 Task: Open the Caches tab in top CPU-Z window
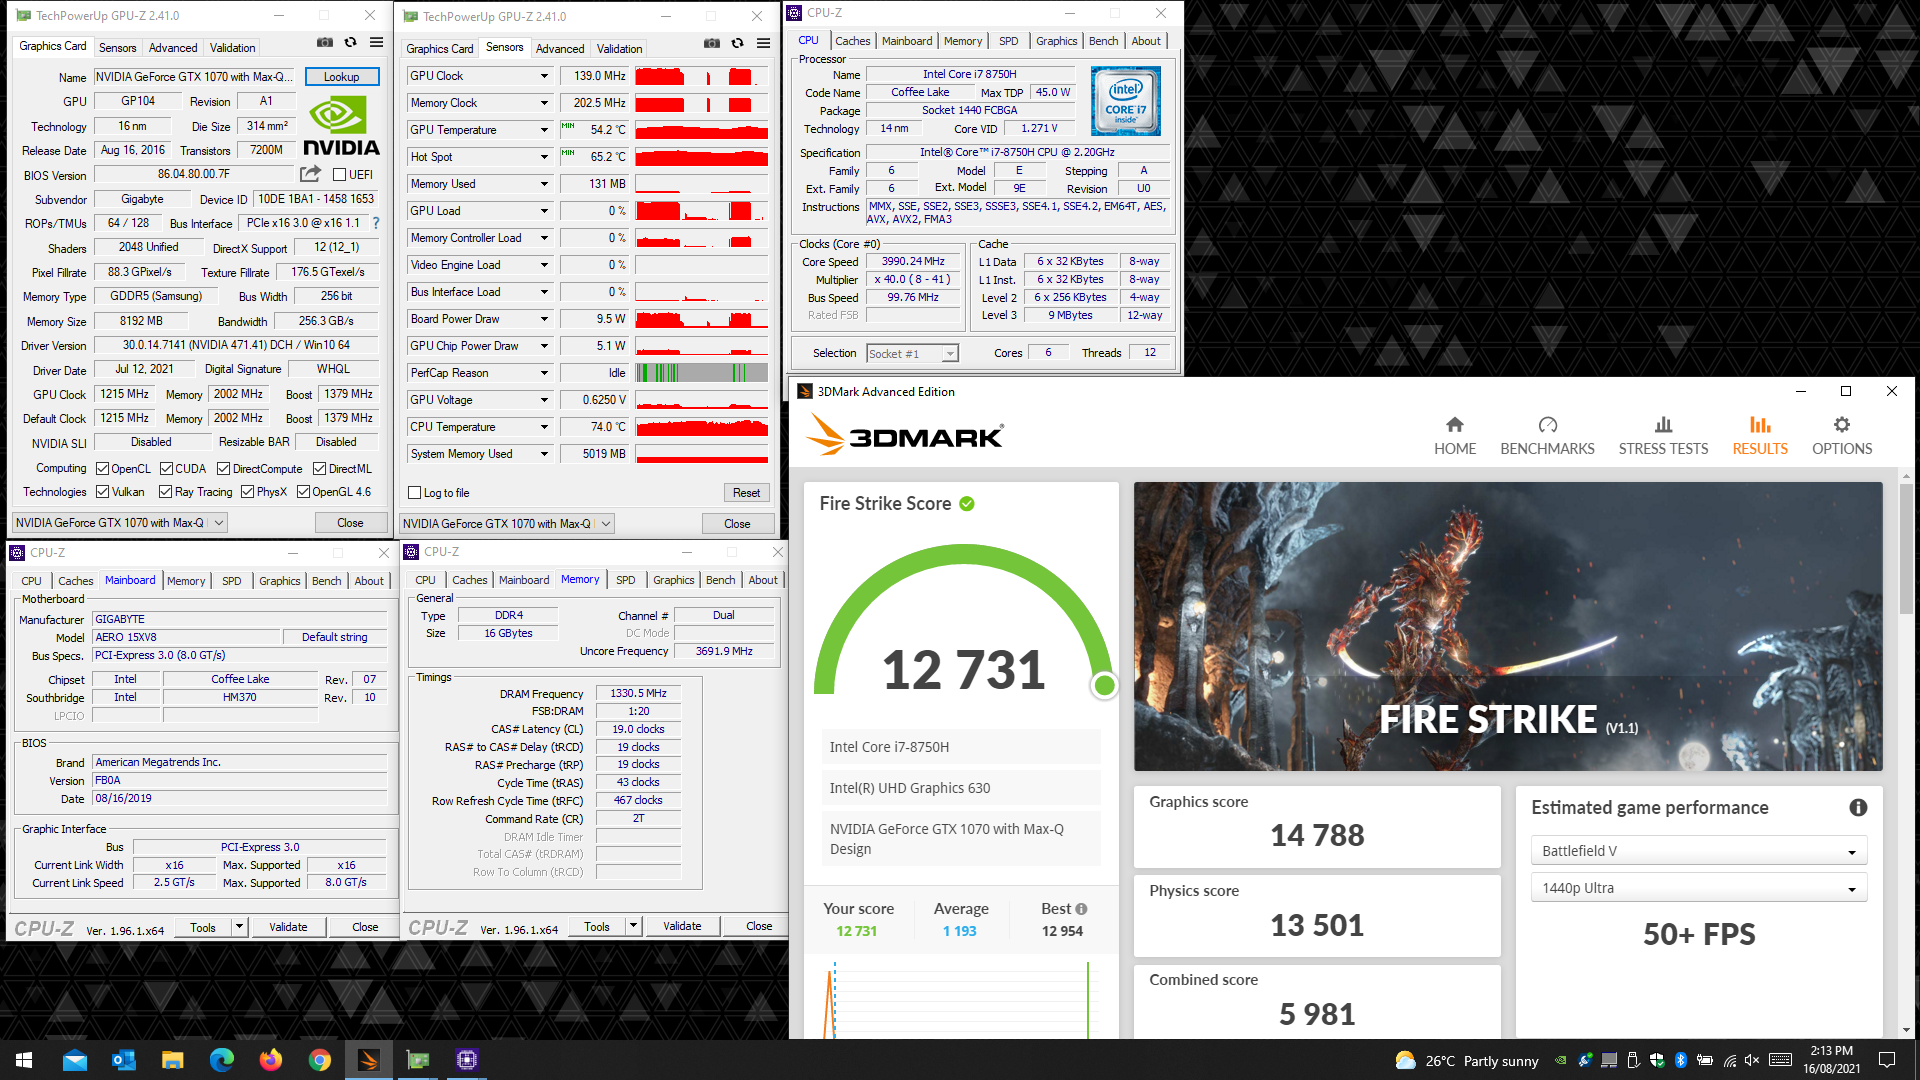[853, 41]
